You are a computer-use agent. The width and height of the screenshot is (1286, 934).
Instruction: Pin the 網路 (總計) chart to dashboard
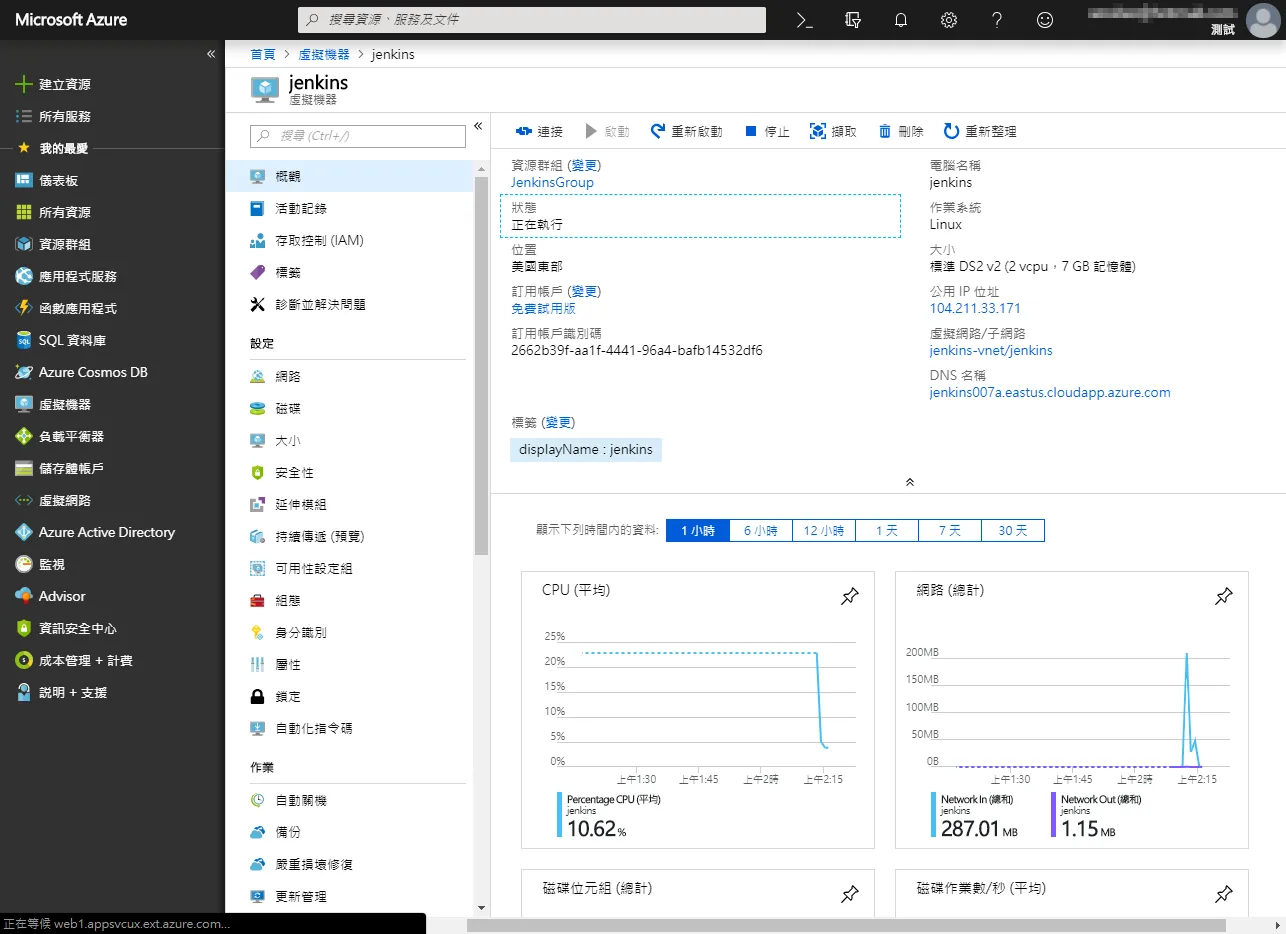pyautogui.click(x=1223, y=597)
